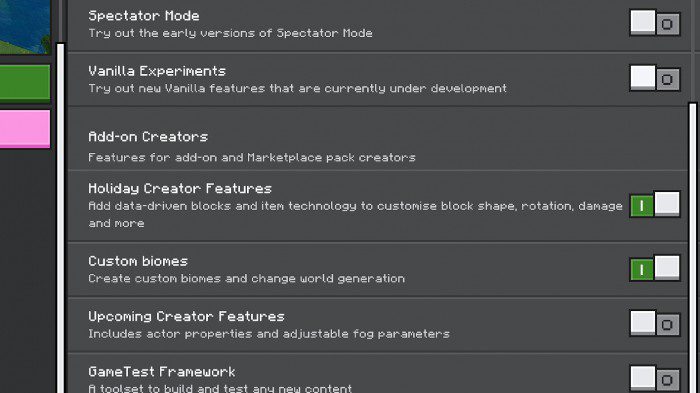This screenshot has height=393, width=700.
Task: Click the pink button in left sidebar
Action: pyautogui.click(x=25, y=129)
